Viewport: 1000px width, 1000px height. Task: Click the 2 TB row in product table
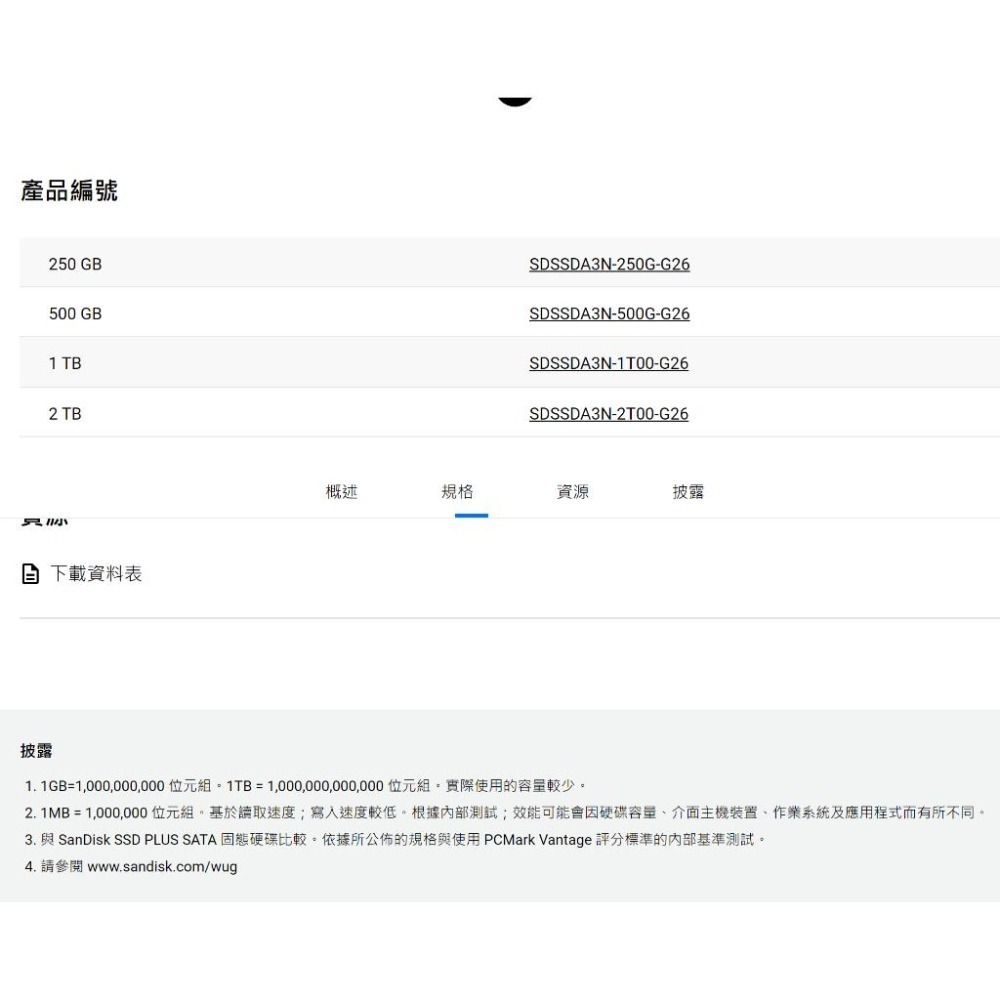tap(64, 413)
